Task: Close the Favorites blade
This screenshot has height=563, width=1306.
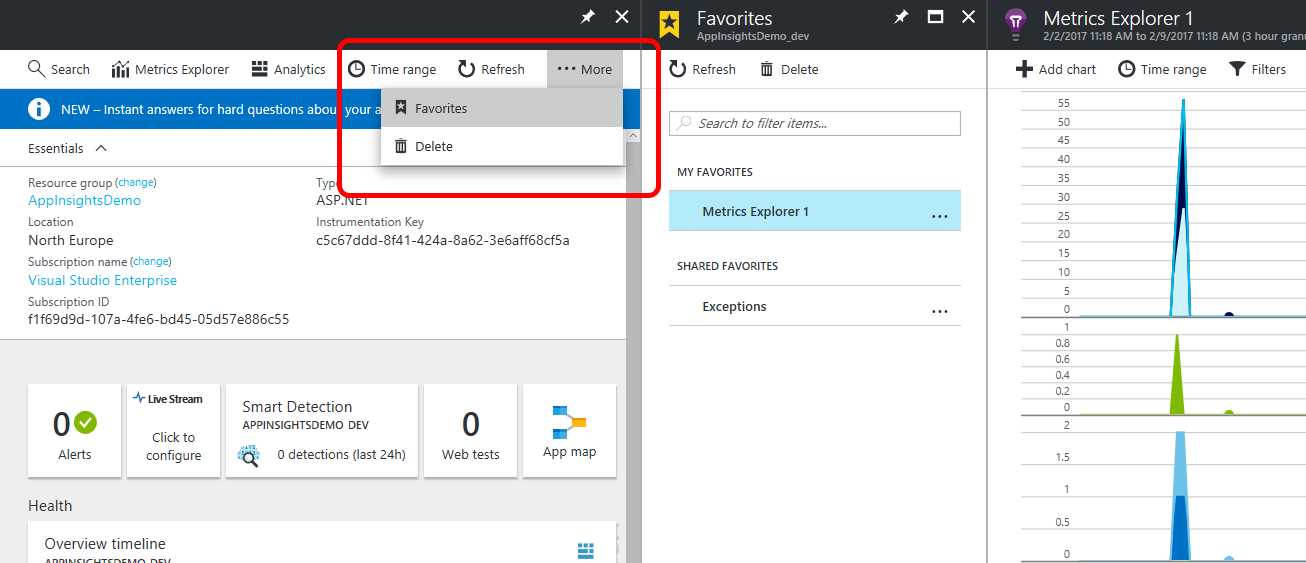Action: point(967,17)
